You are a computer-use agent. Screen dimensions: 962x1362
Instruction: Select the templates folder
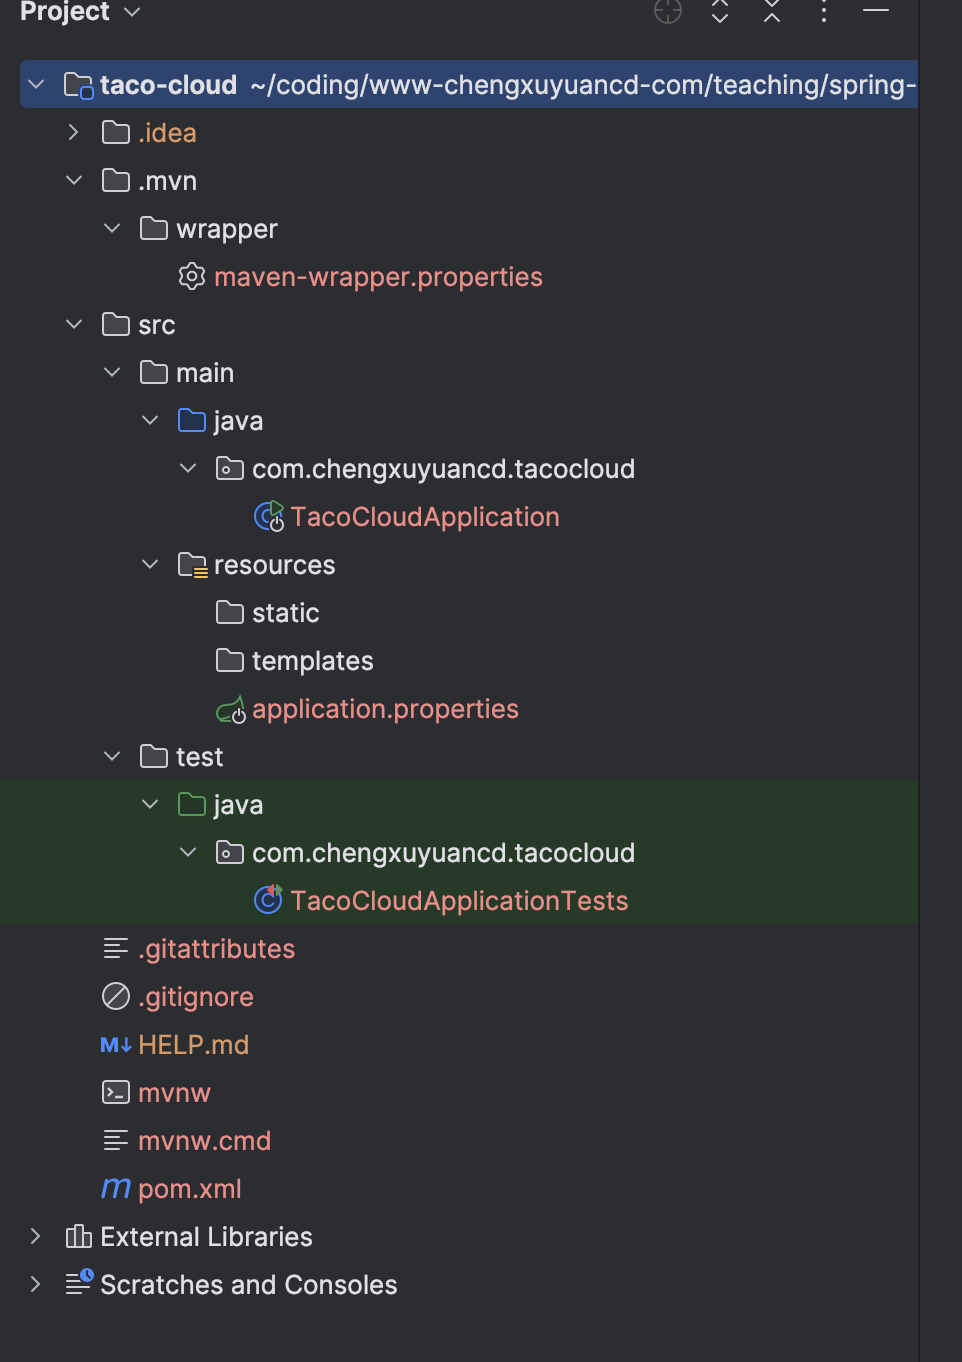pos(312,661)
